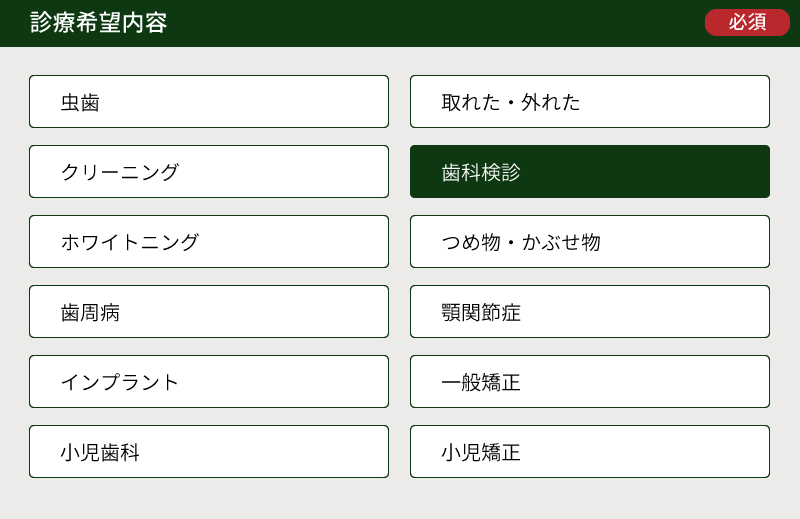
Task: Select つめ物・かぶせ物 option
Action: (x=589, y=242)
